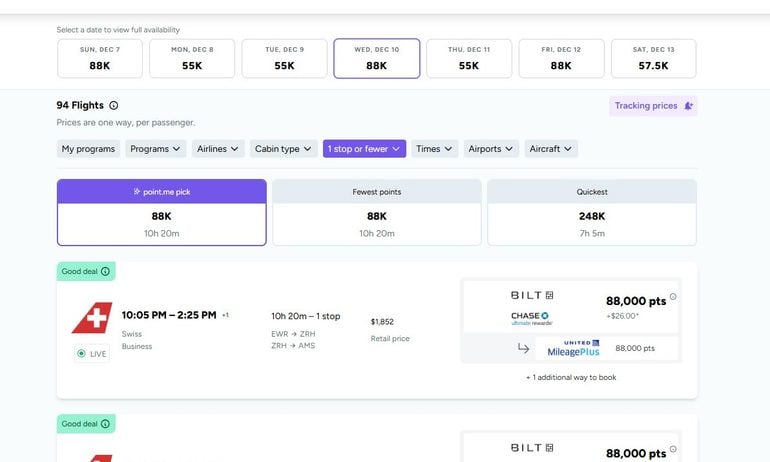Click Good deal info icon on first flight
Screen dimensions: 770x462
point(105,271)
